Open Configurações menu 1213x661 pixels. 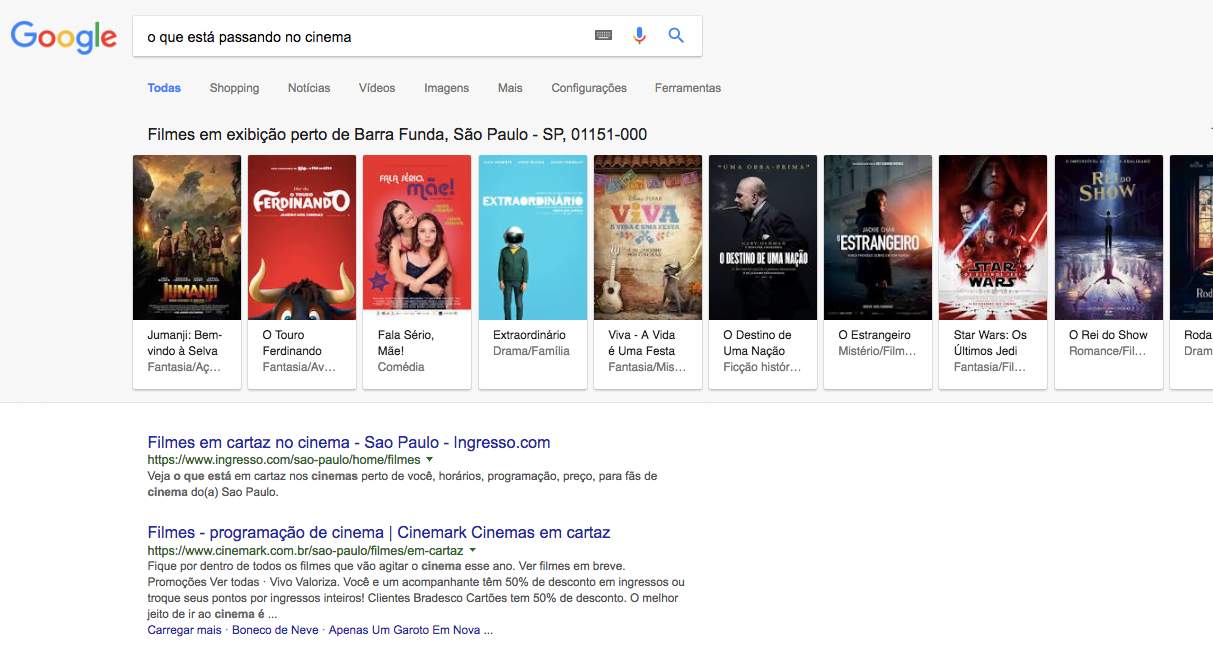click(x=589, y=88)
